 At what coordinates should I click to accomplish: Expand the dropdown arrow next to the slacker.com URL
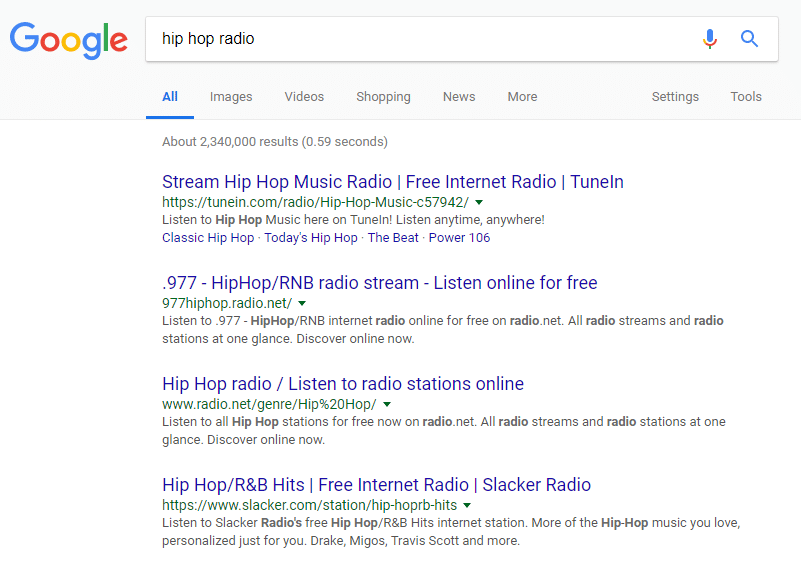click(x=467, y=505)
